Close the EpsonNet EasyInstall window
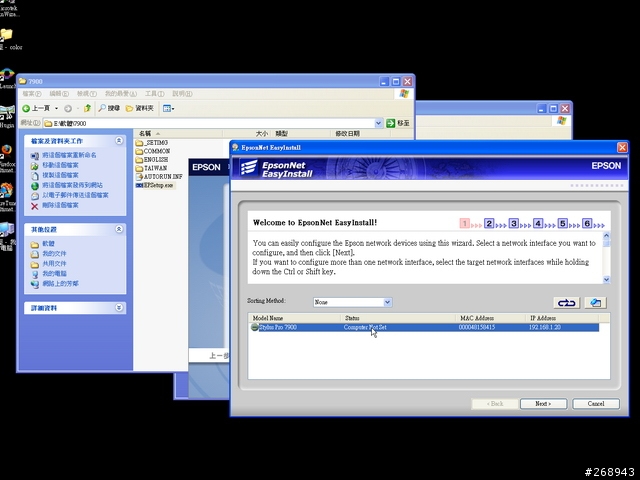The height and width of the screenshot is (480, 640). point(622,147)
